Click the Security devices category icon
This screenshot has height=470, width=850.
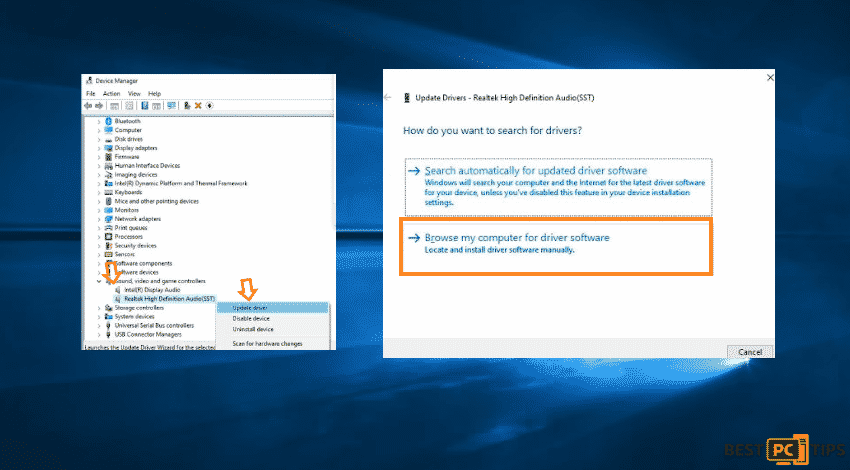click(108, 246)
